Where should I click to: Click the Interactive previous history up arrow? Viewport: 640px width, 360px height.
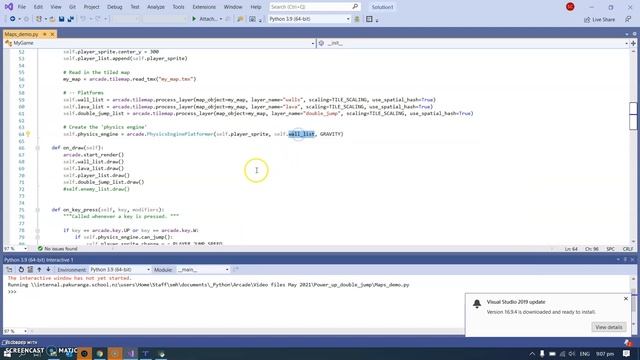coord(39,270)
